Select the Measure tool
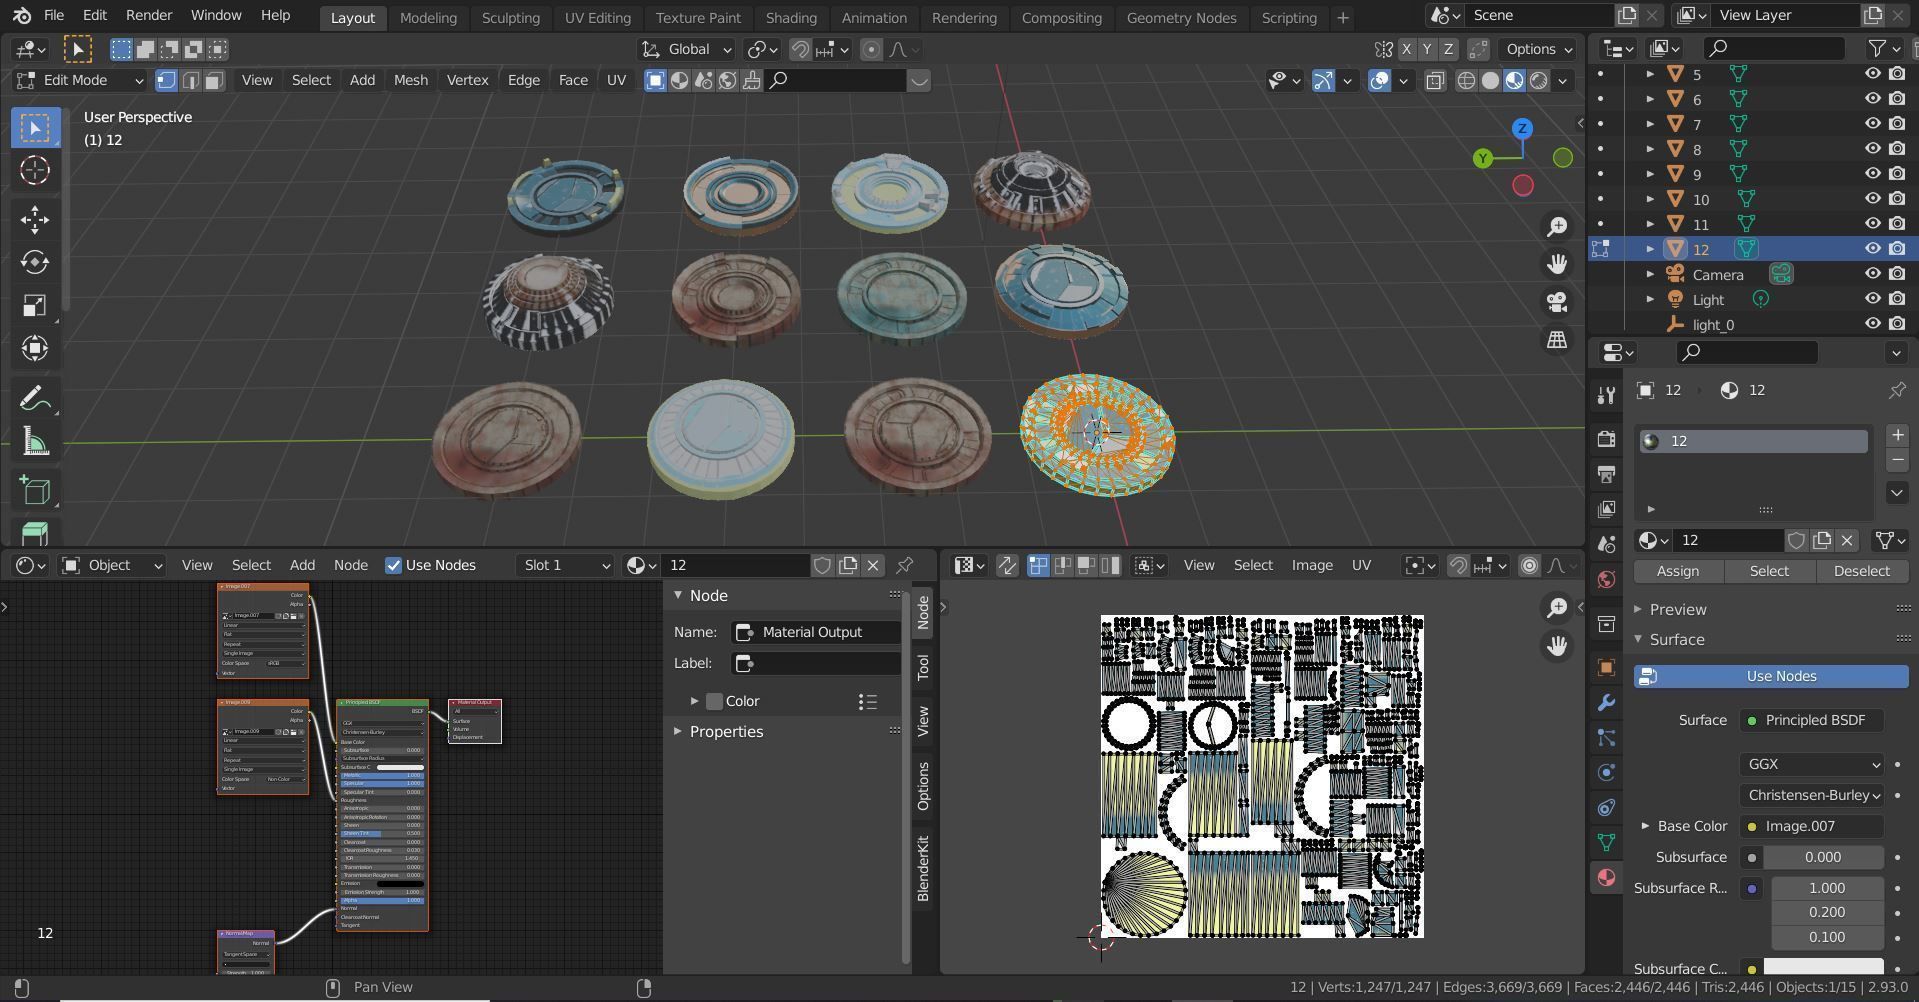This screenshot has height=1002, width=1919. [35, 442]
